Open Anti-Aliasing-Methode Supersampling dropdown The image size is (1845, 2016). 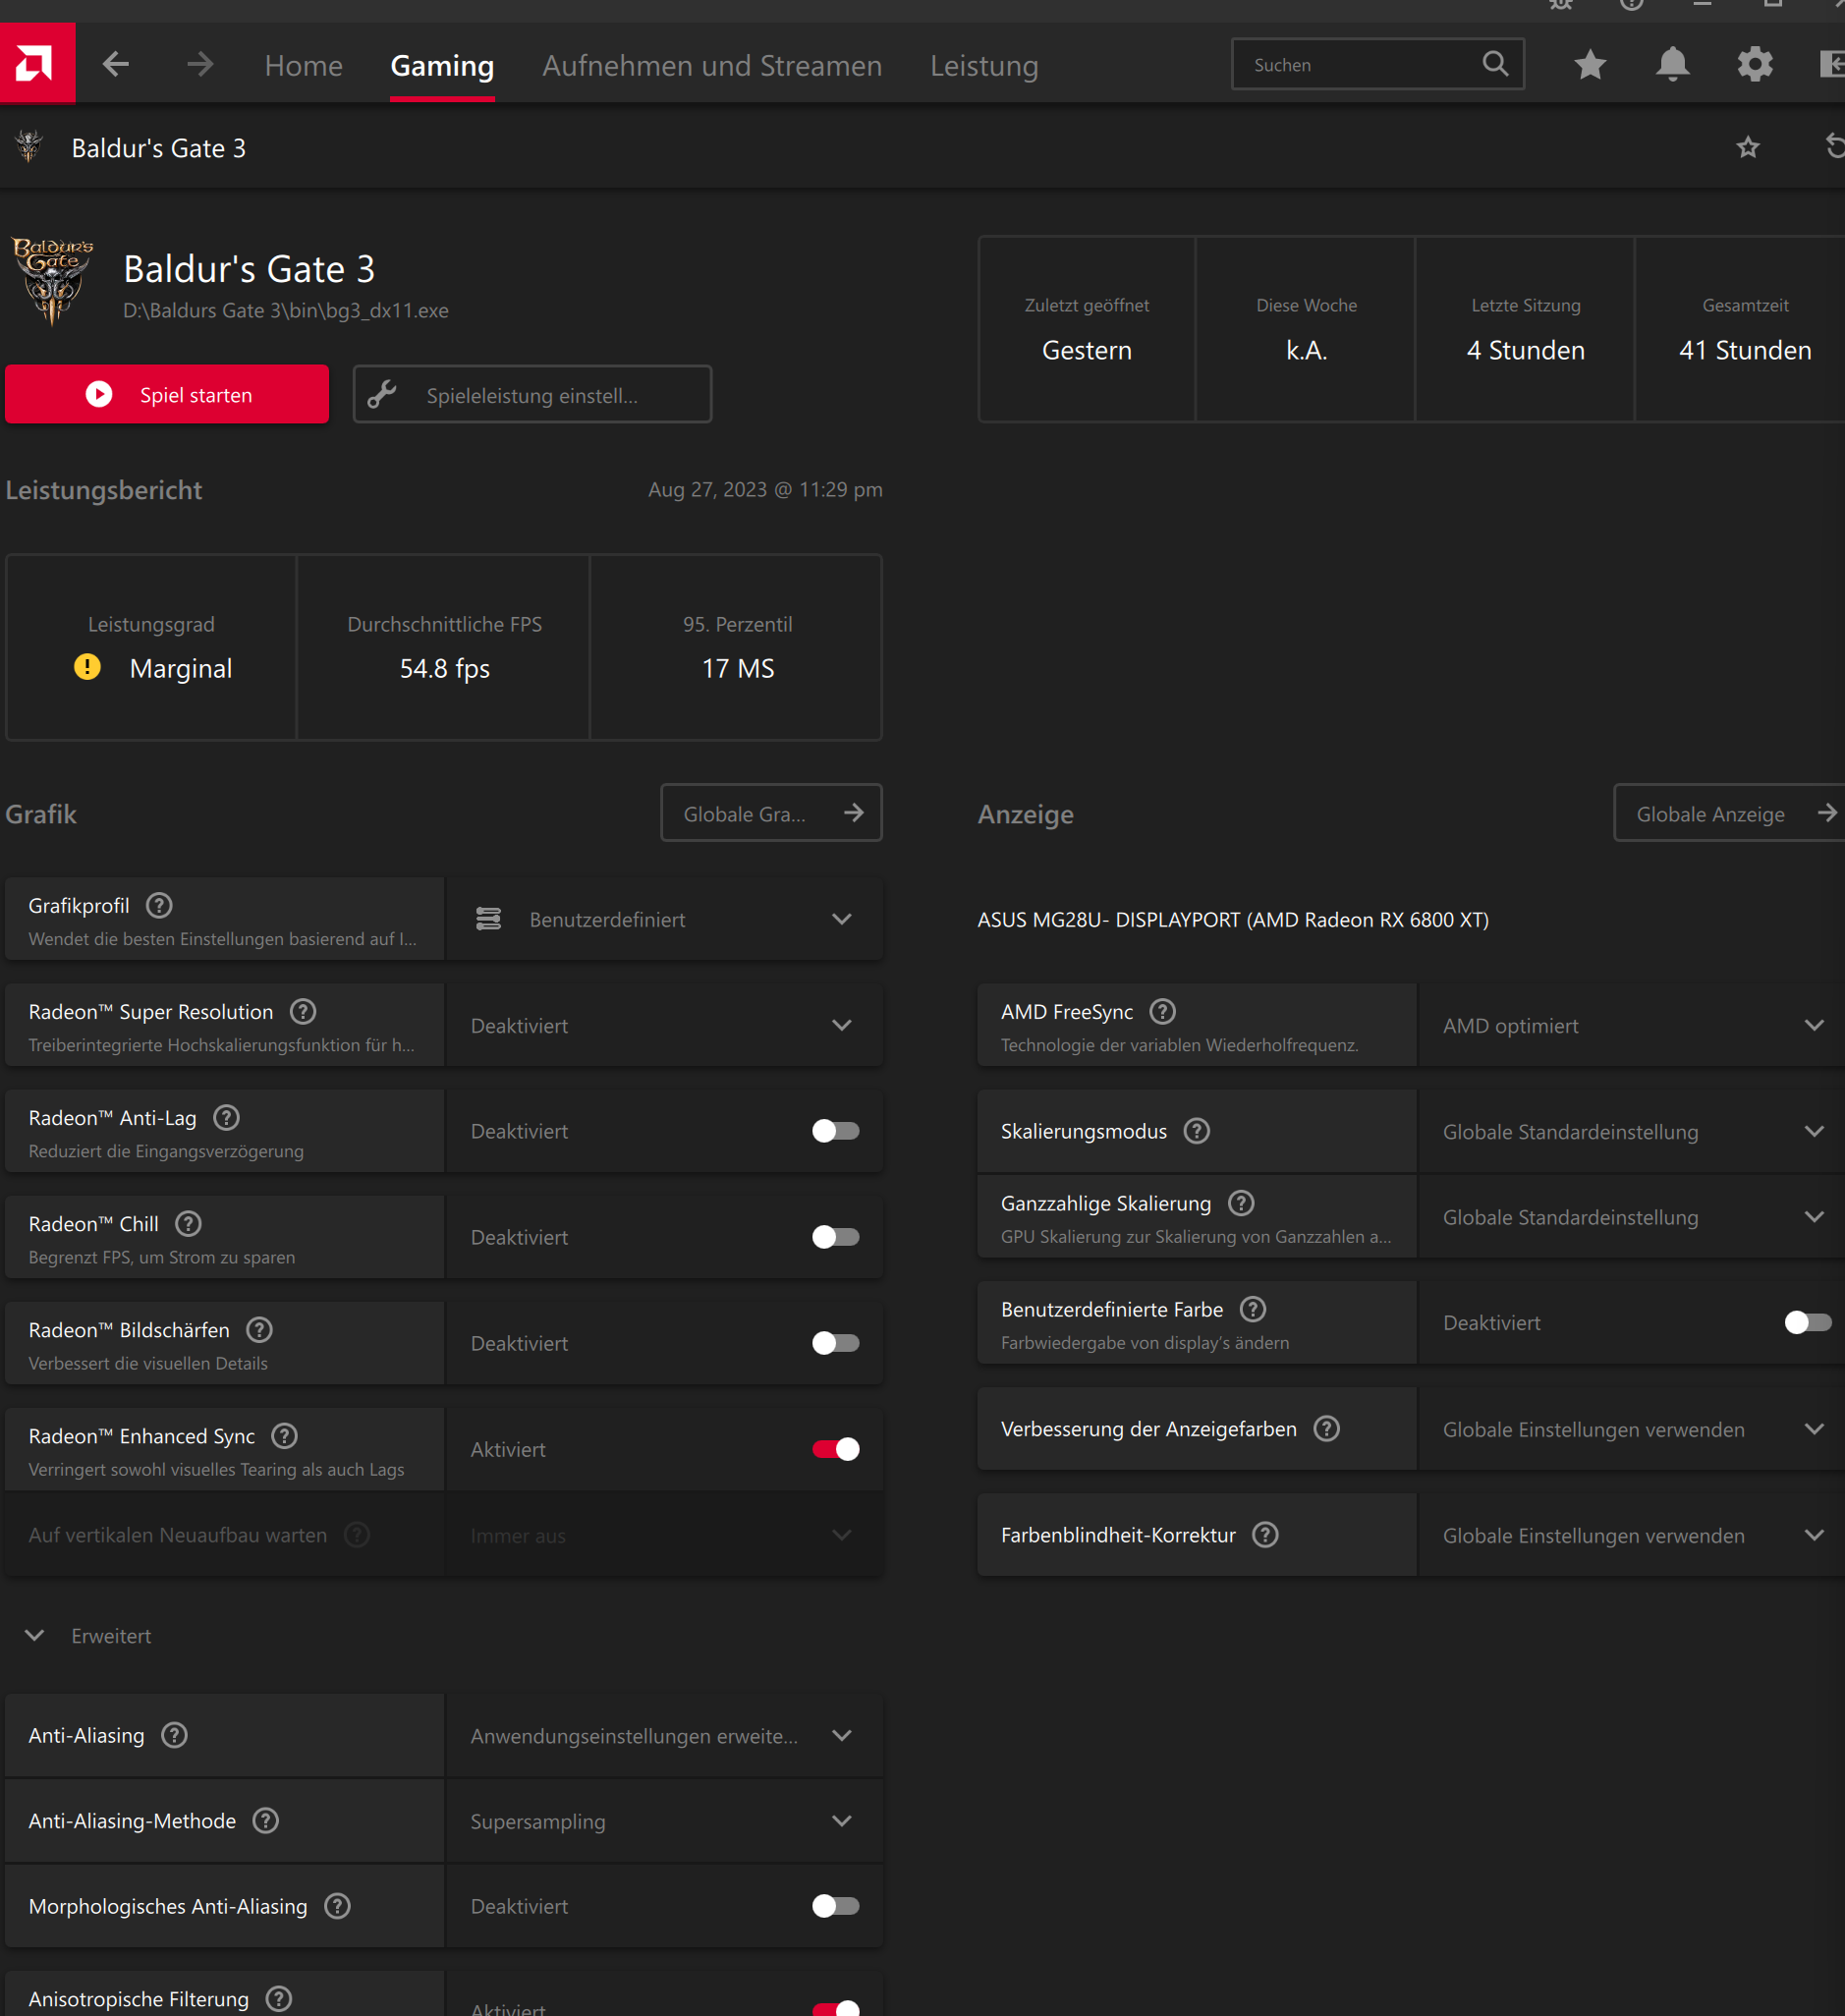[x=664, y=1821]
